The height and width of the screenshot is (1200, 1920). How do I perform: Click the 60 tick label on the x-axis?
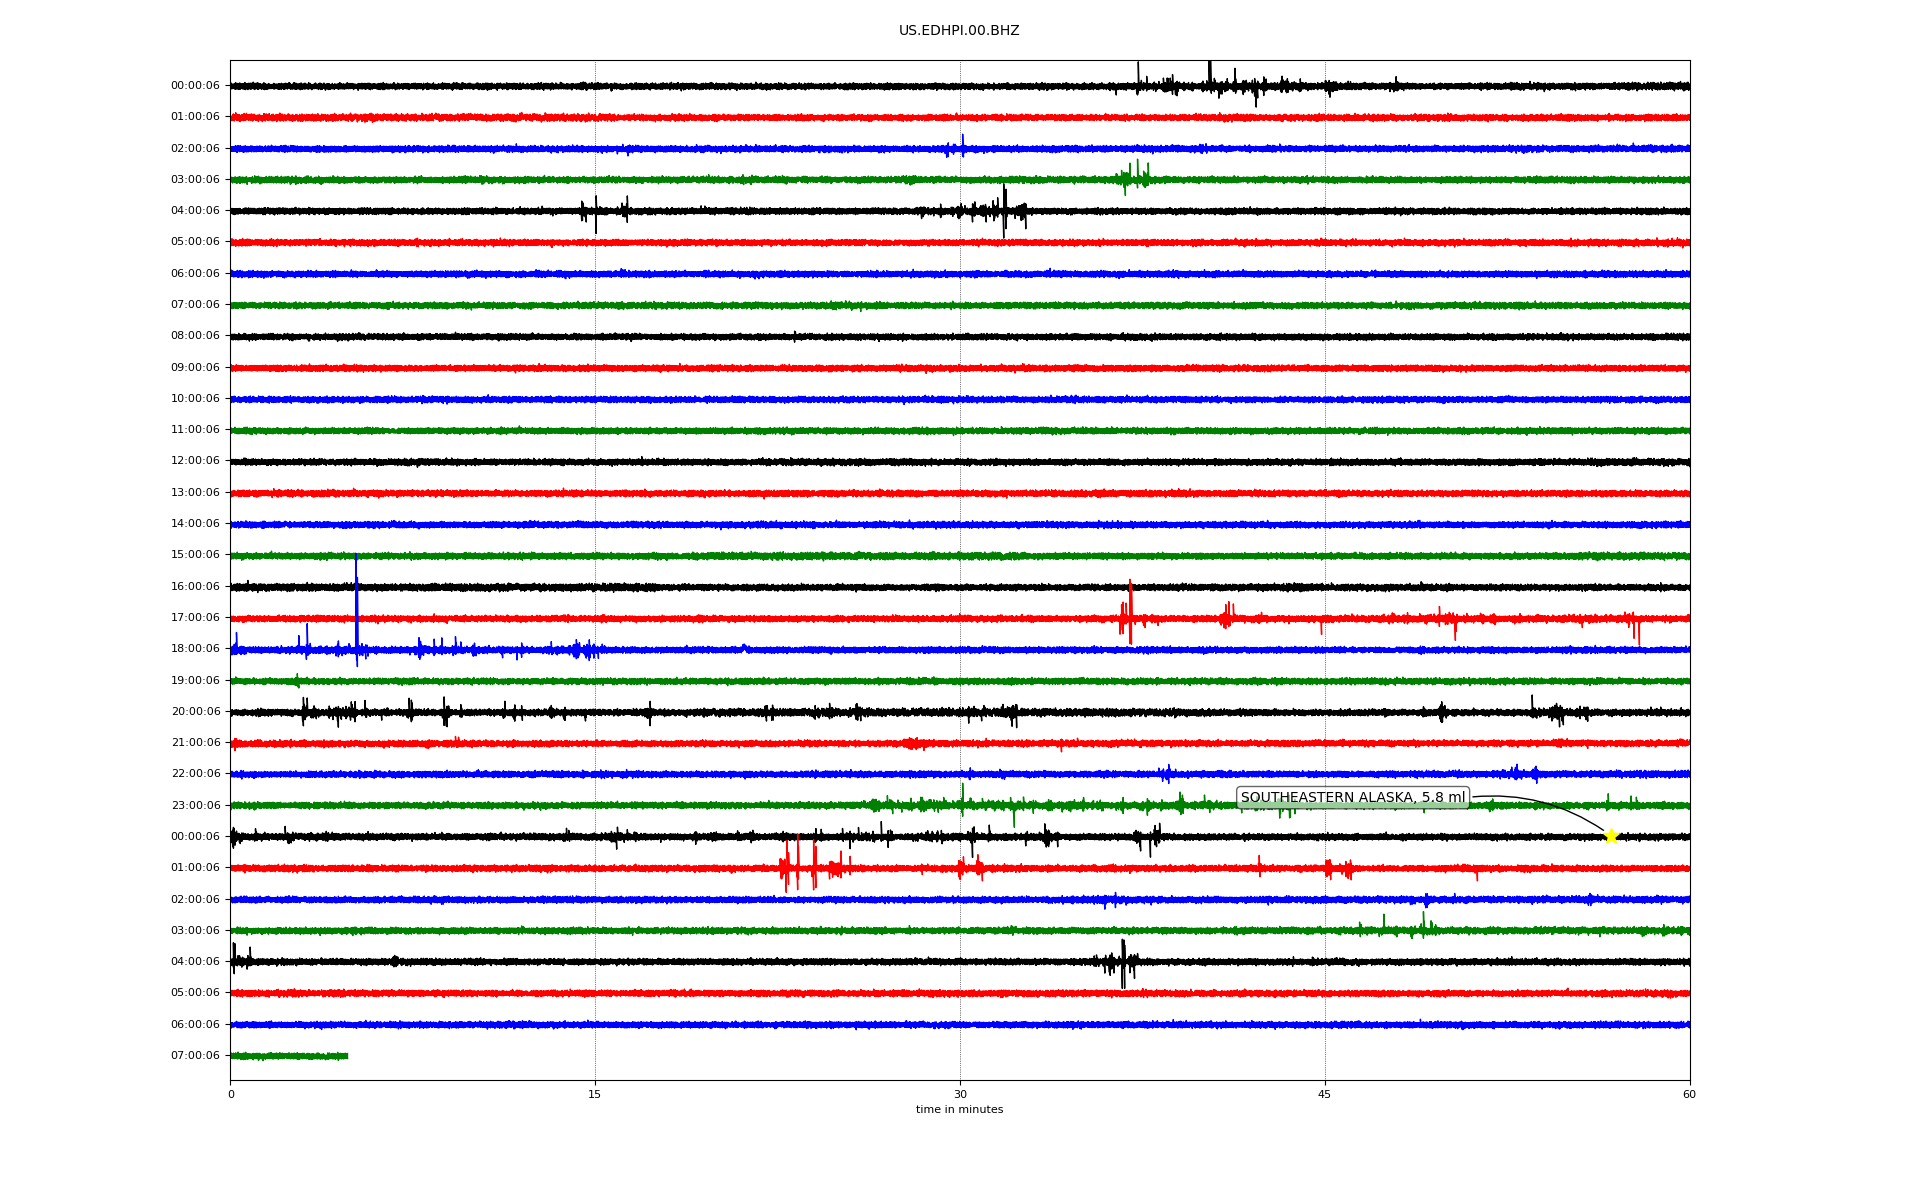[1689, 1094]
